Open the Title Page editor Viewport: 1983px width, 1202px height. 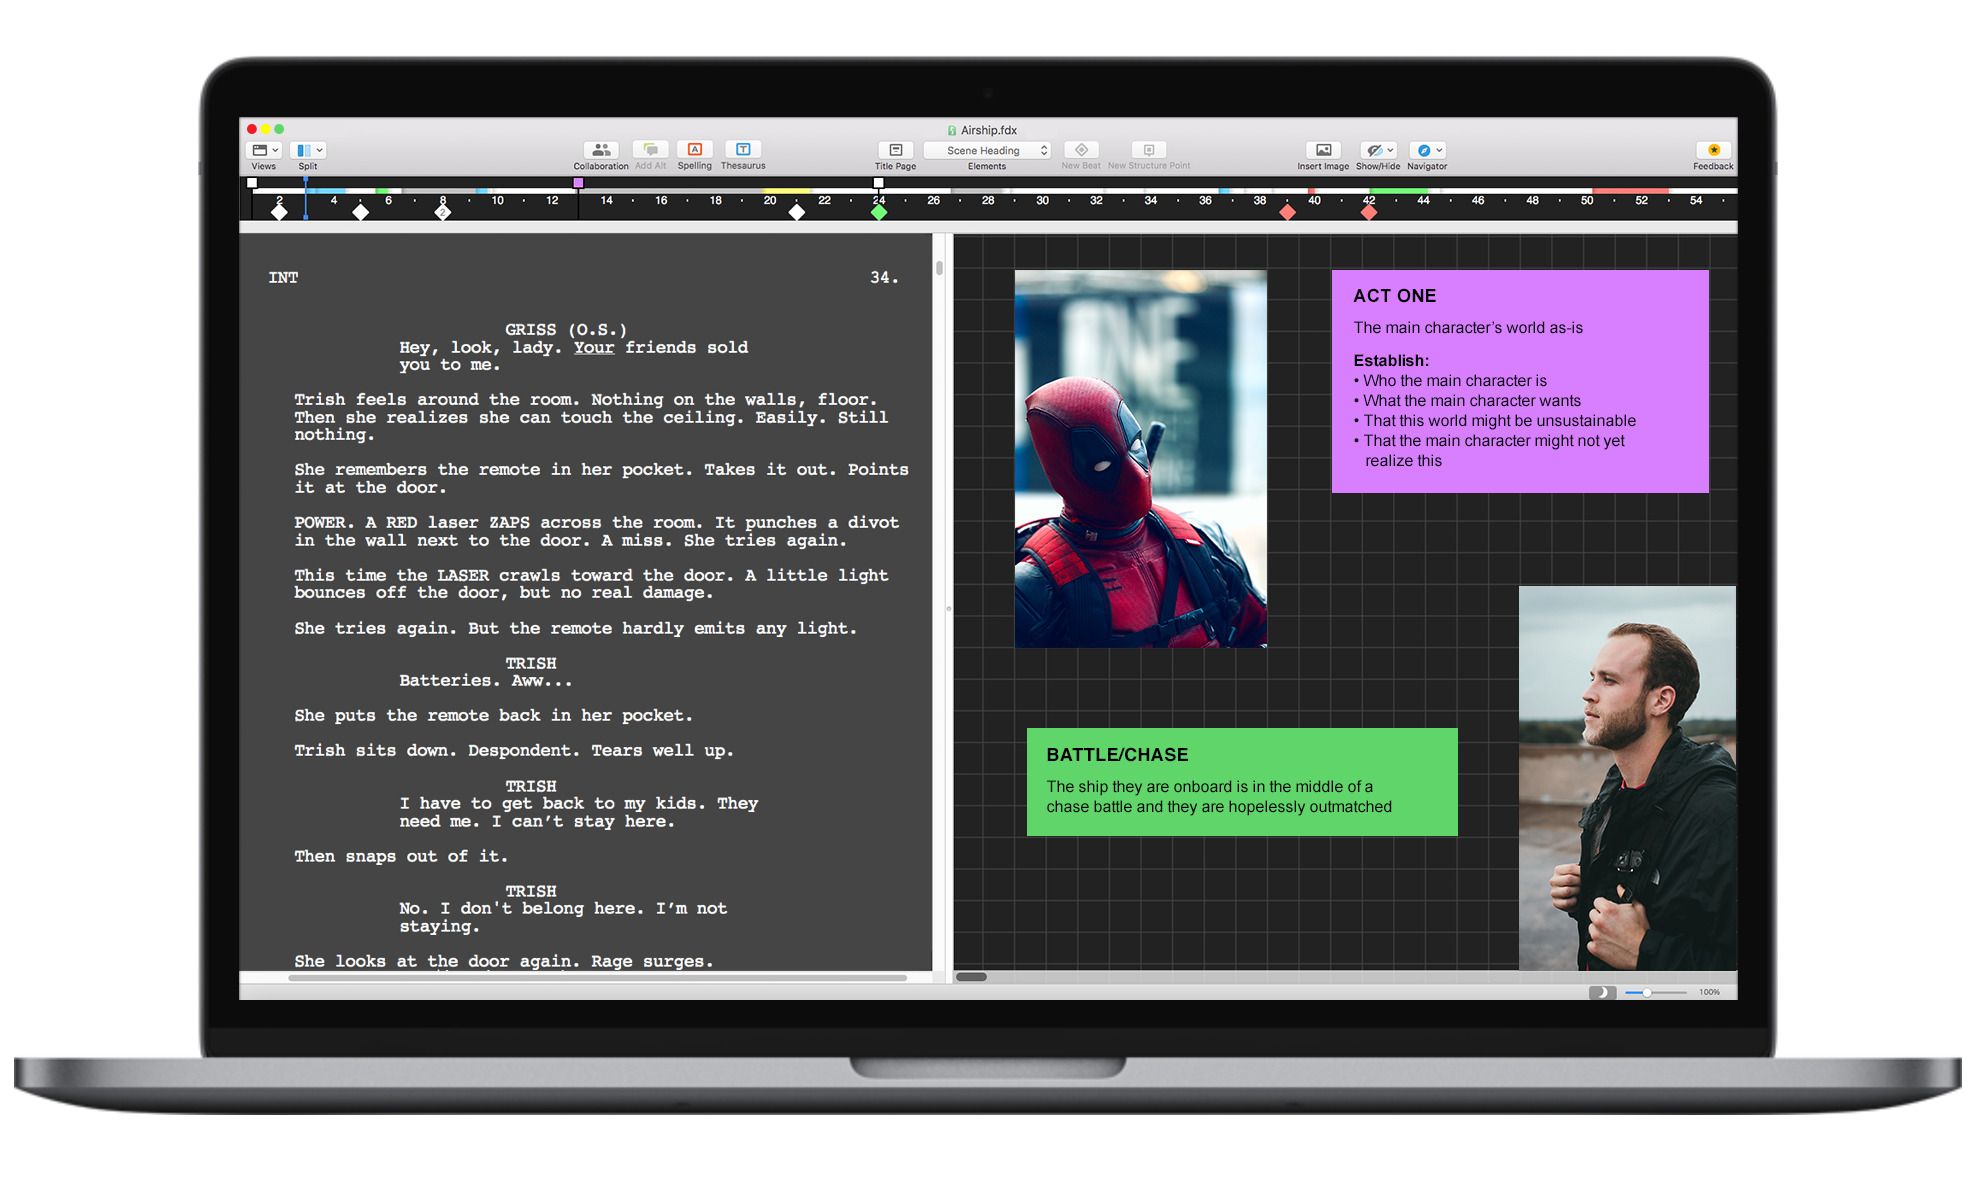895,150
